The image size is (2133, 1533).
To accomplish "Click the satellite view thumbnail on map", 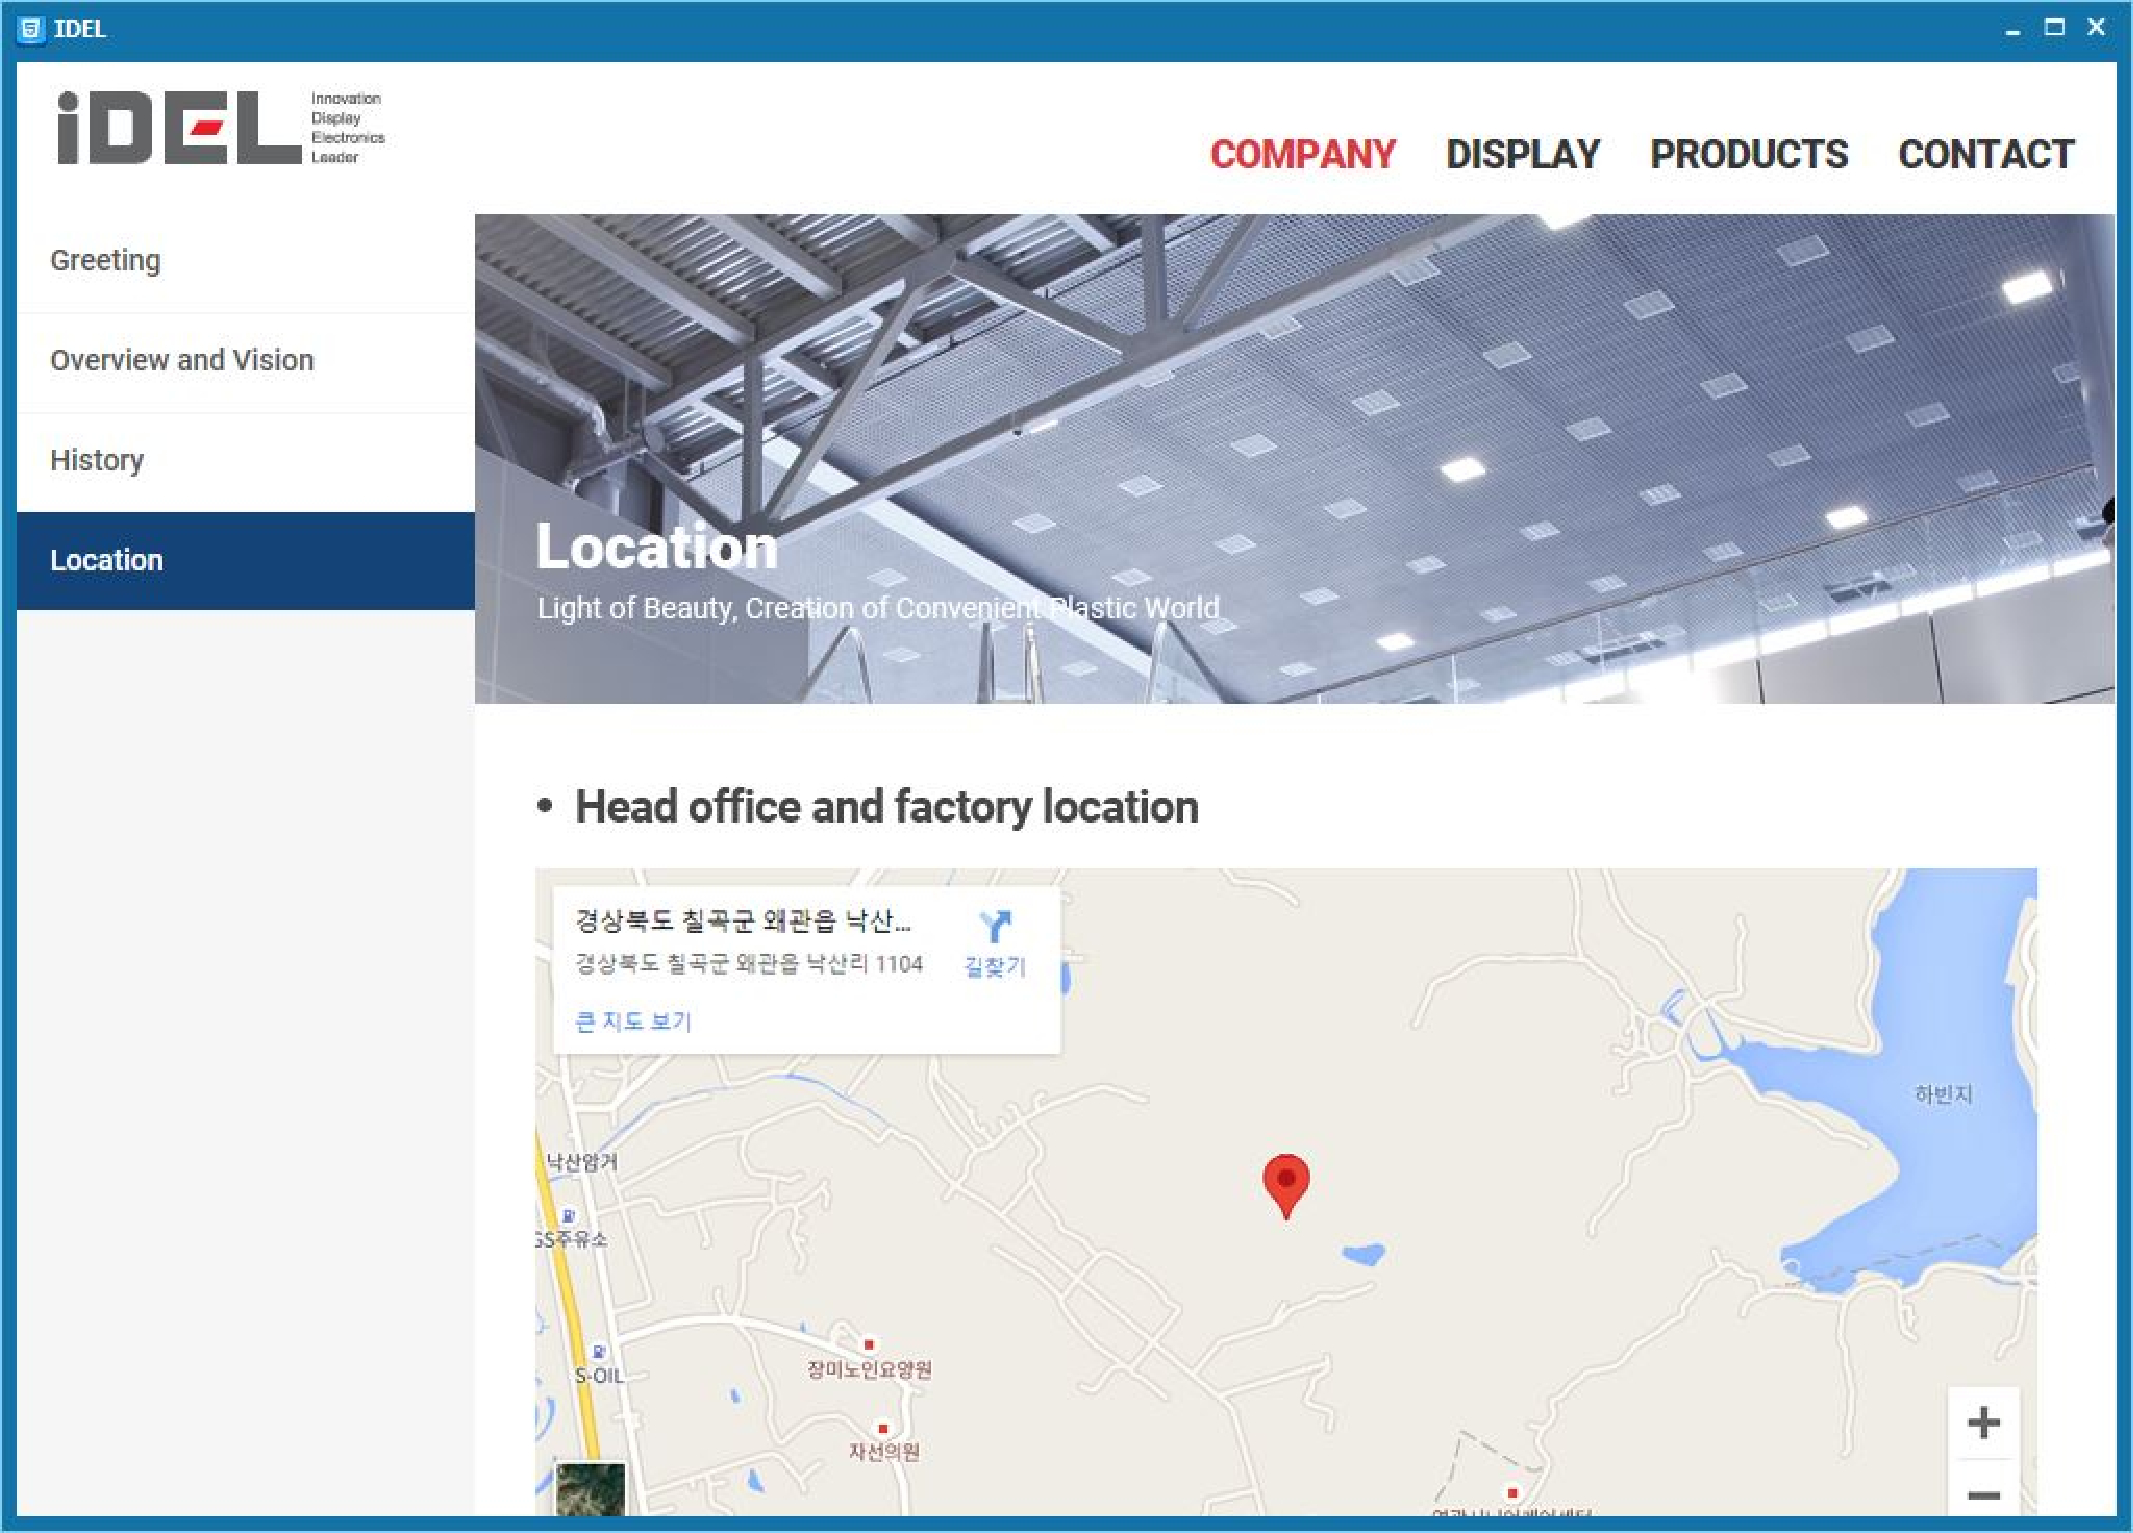I will click(591, 1489).
